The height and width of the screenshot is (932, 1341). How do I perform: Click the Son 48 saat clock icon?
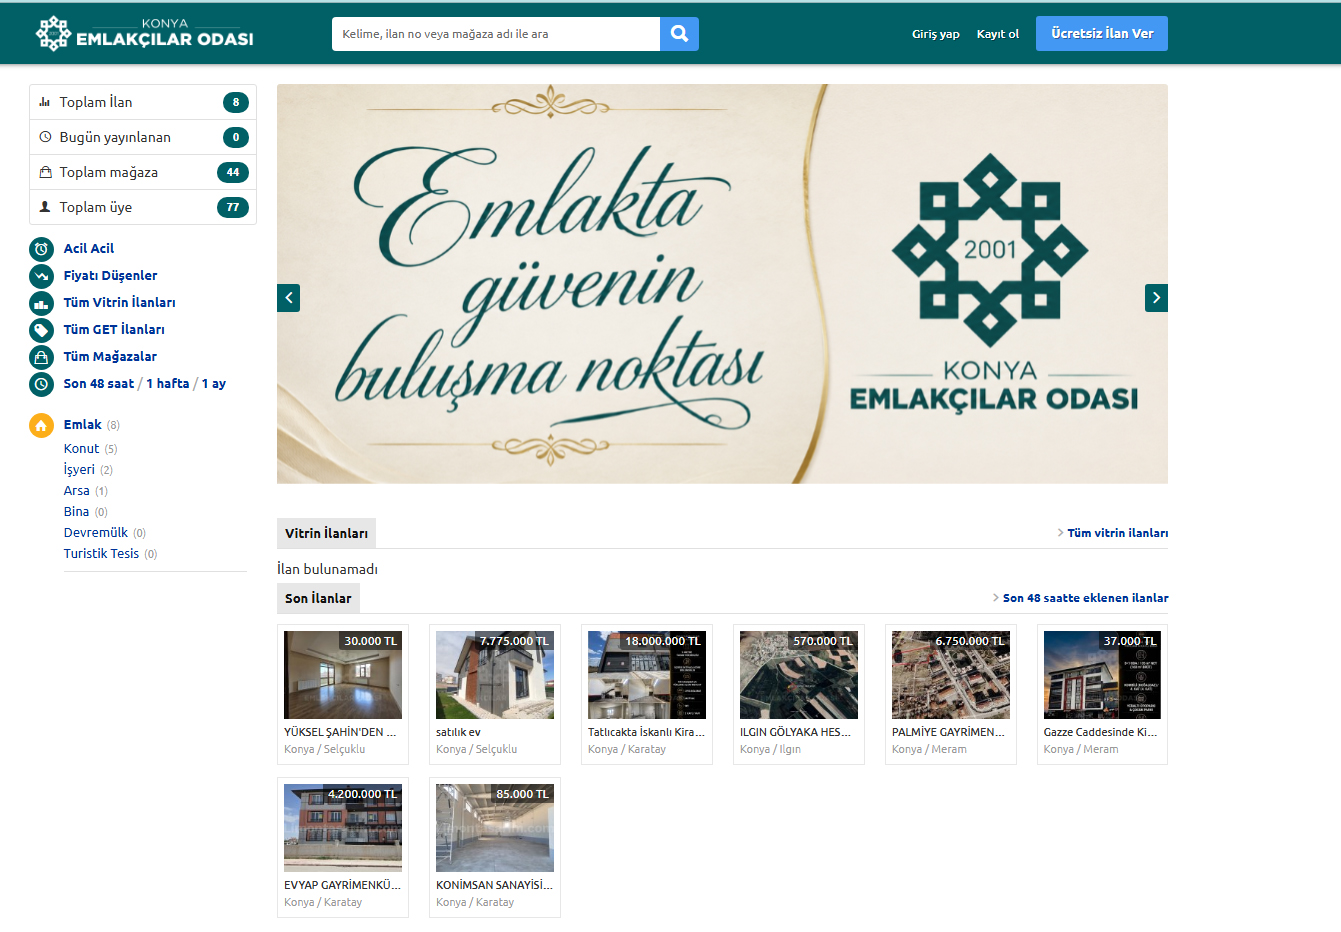point(41,384)
